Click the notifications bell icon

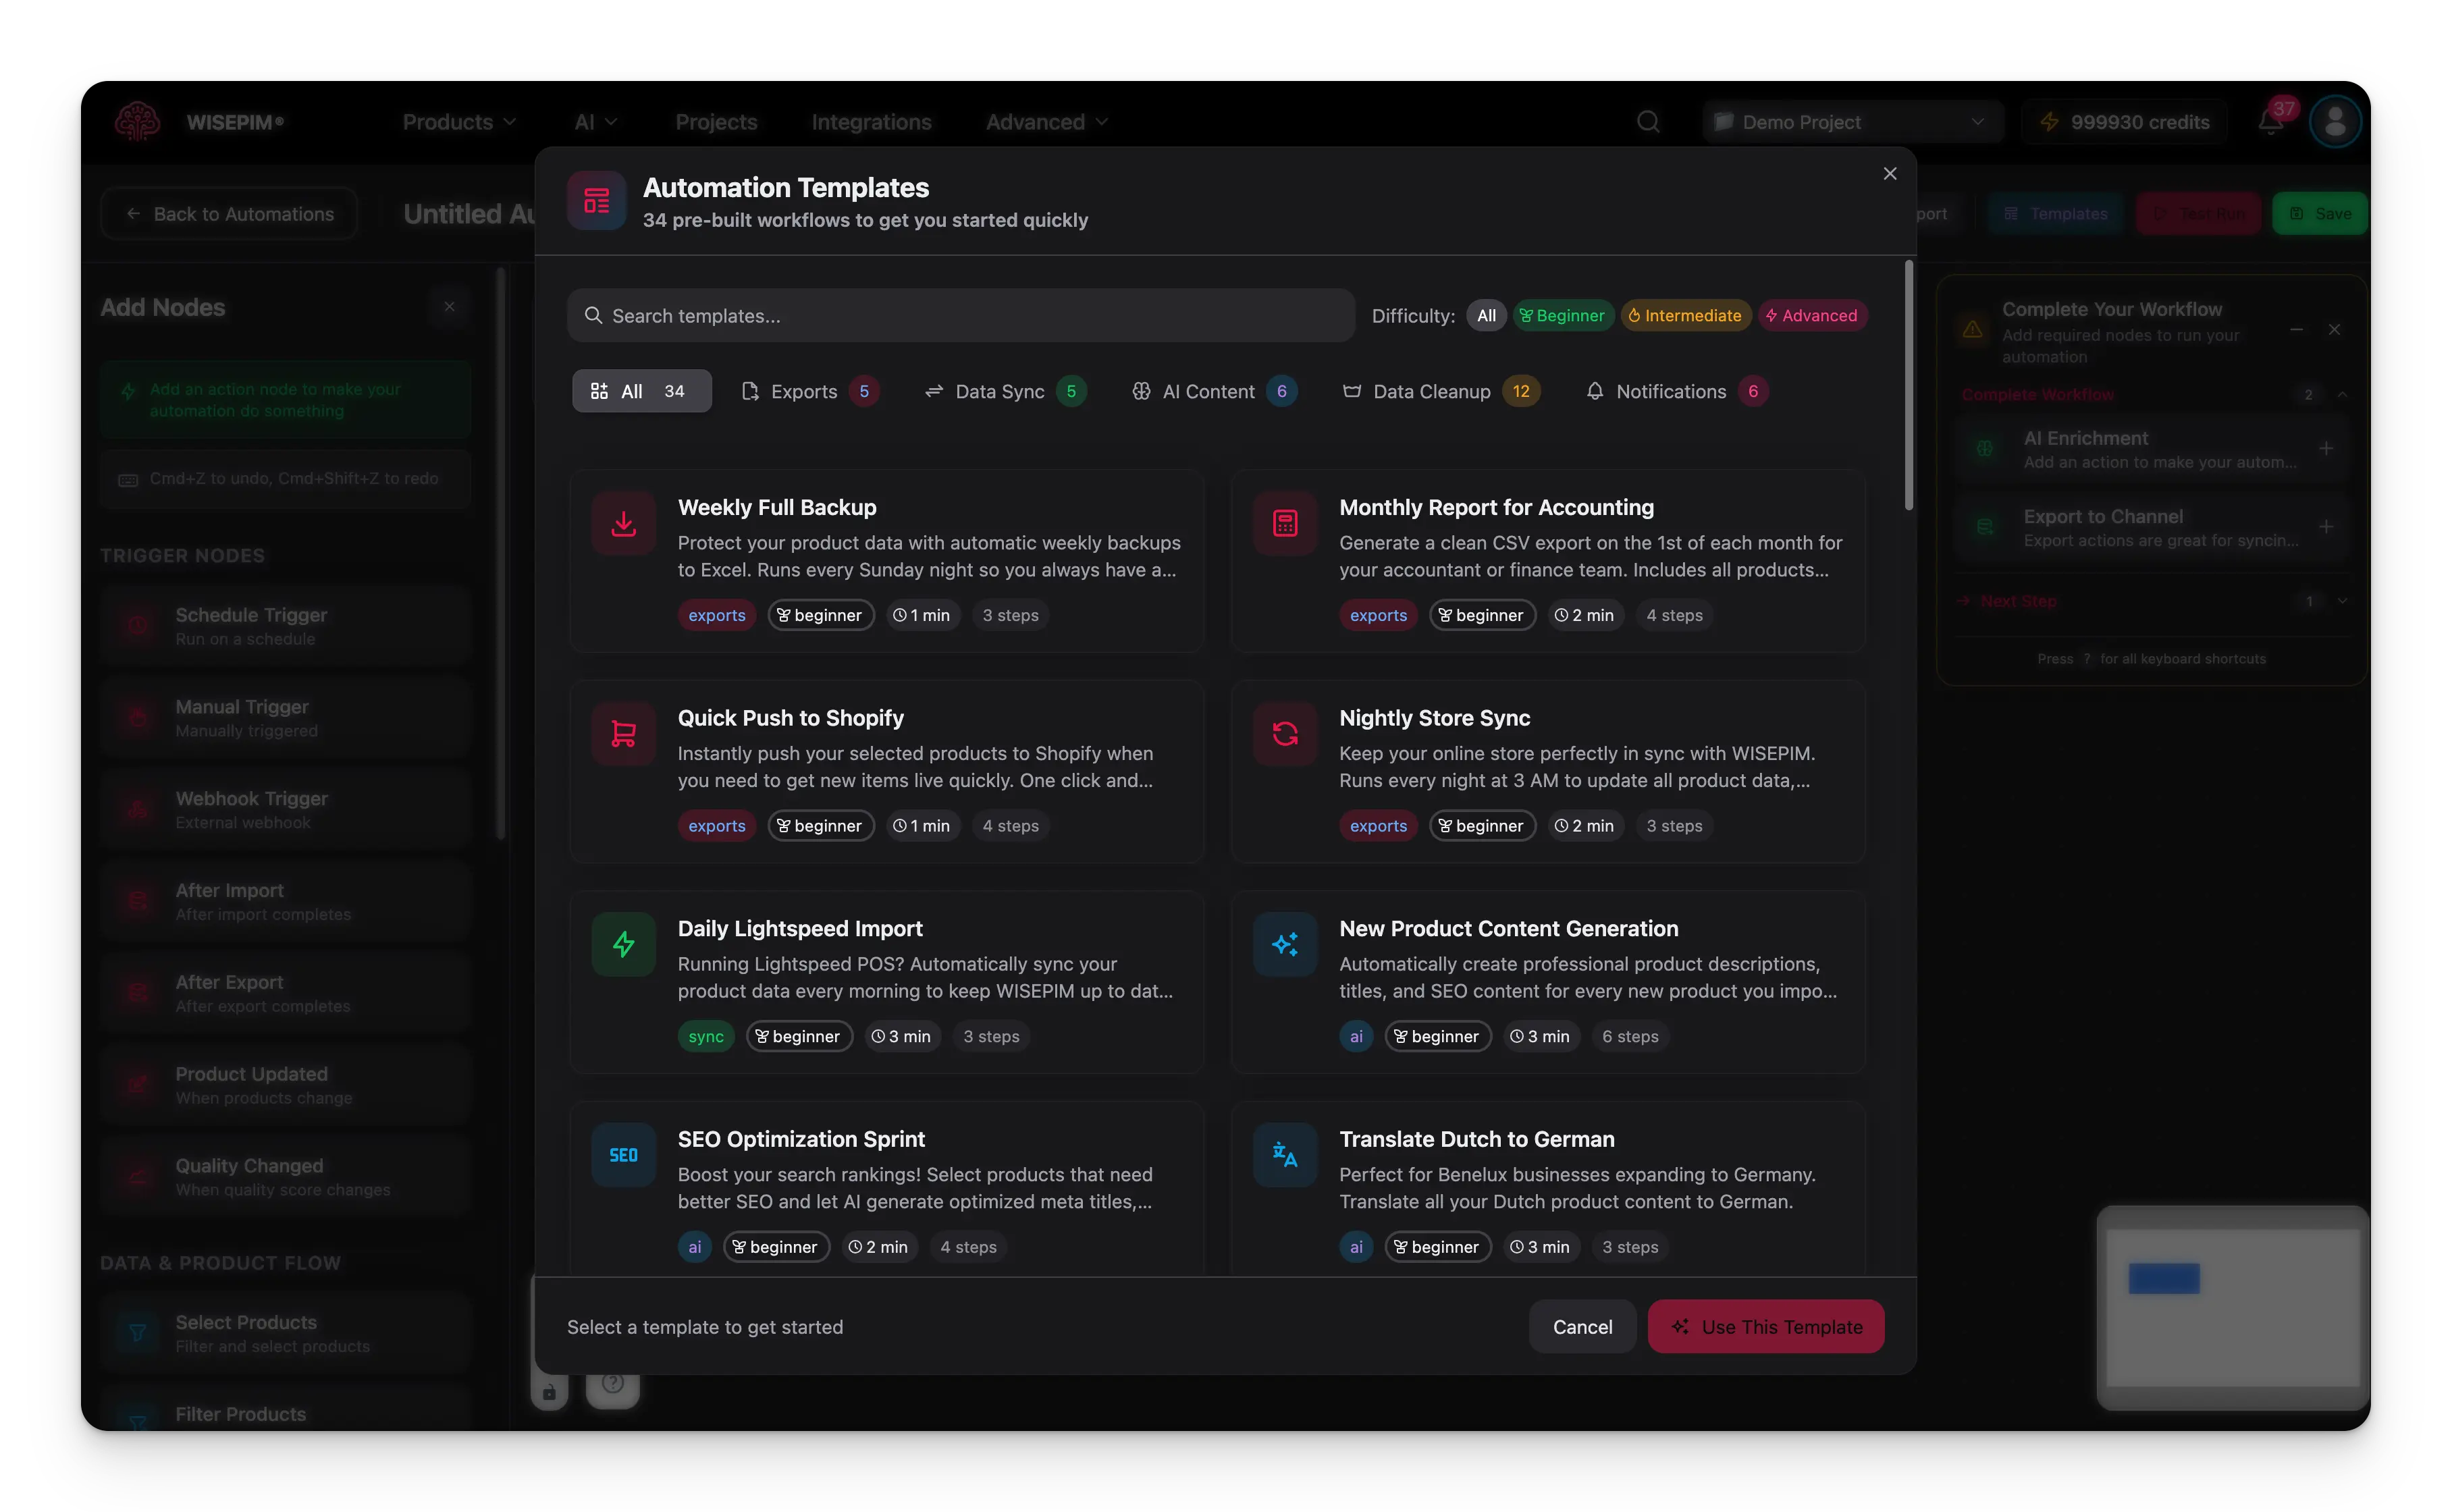[2271, 122]
